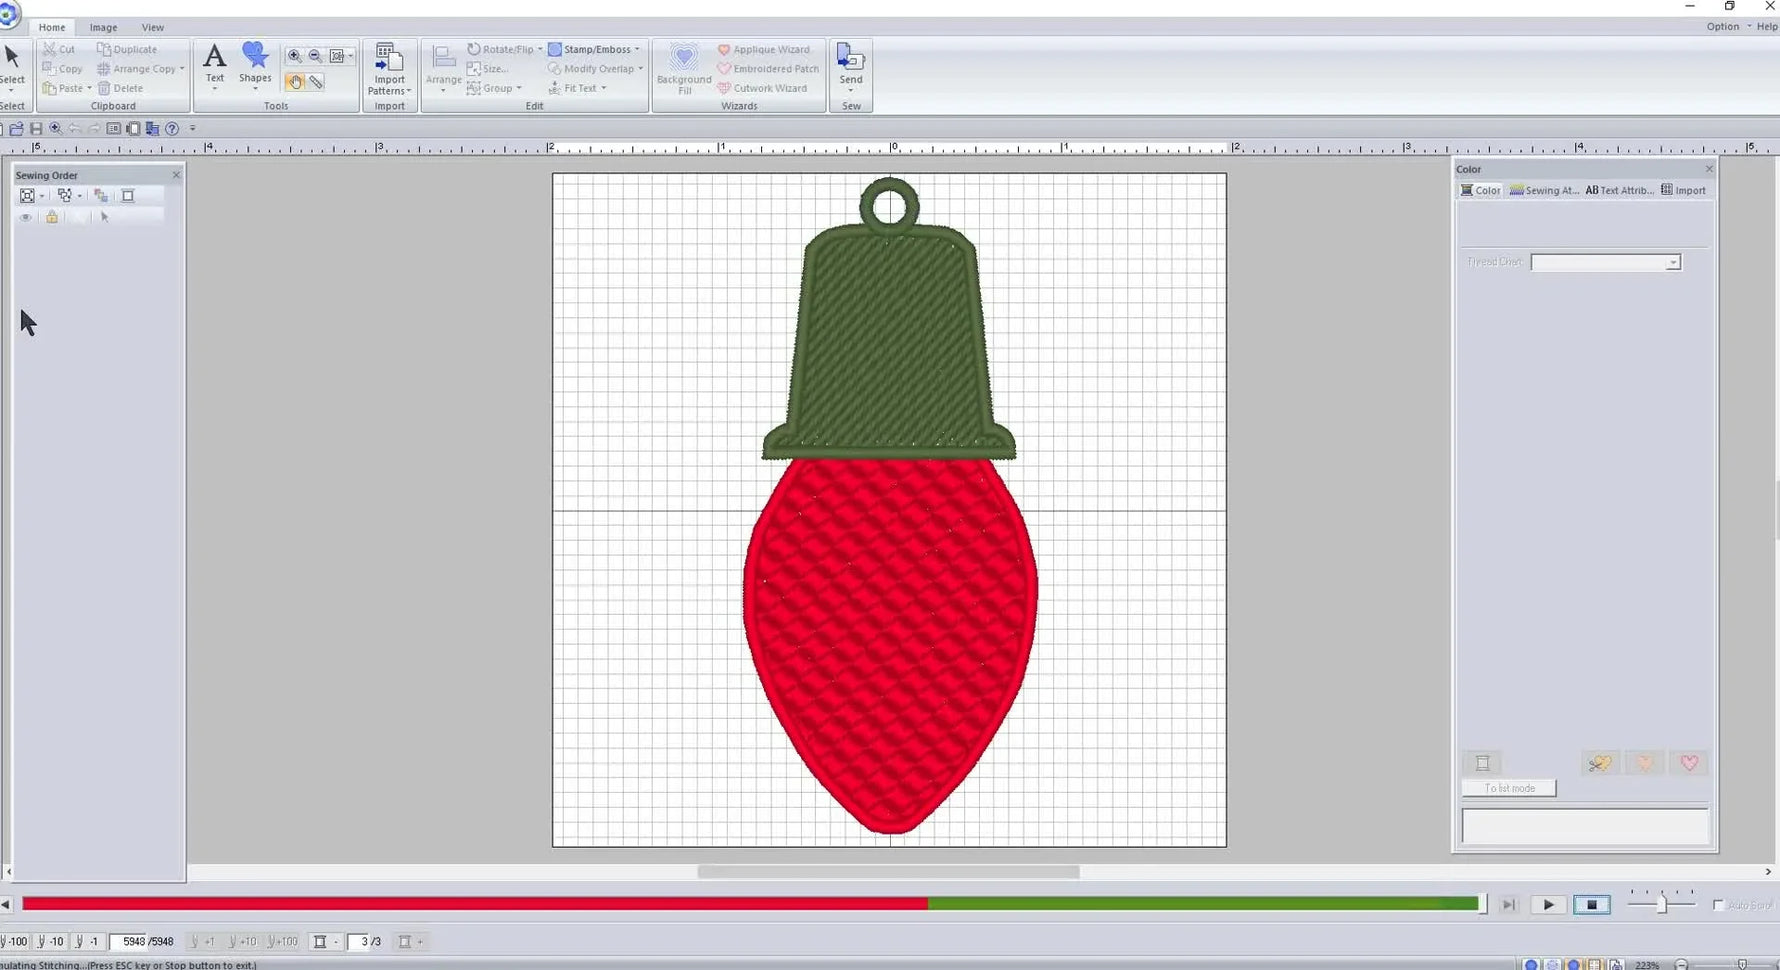Select the Text tool
This screenshot has width=1780, height=970.
tap(214, 66)
